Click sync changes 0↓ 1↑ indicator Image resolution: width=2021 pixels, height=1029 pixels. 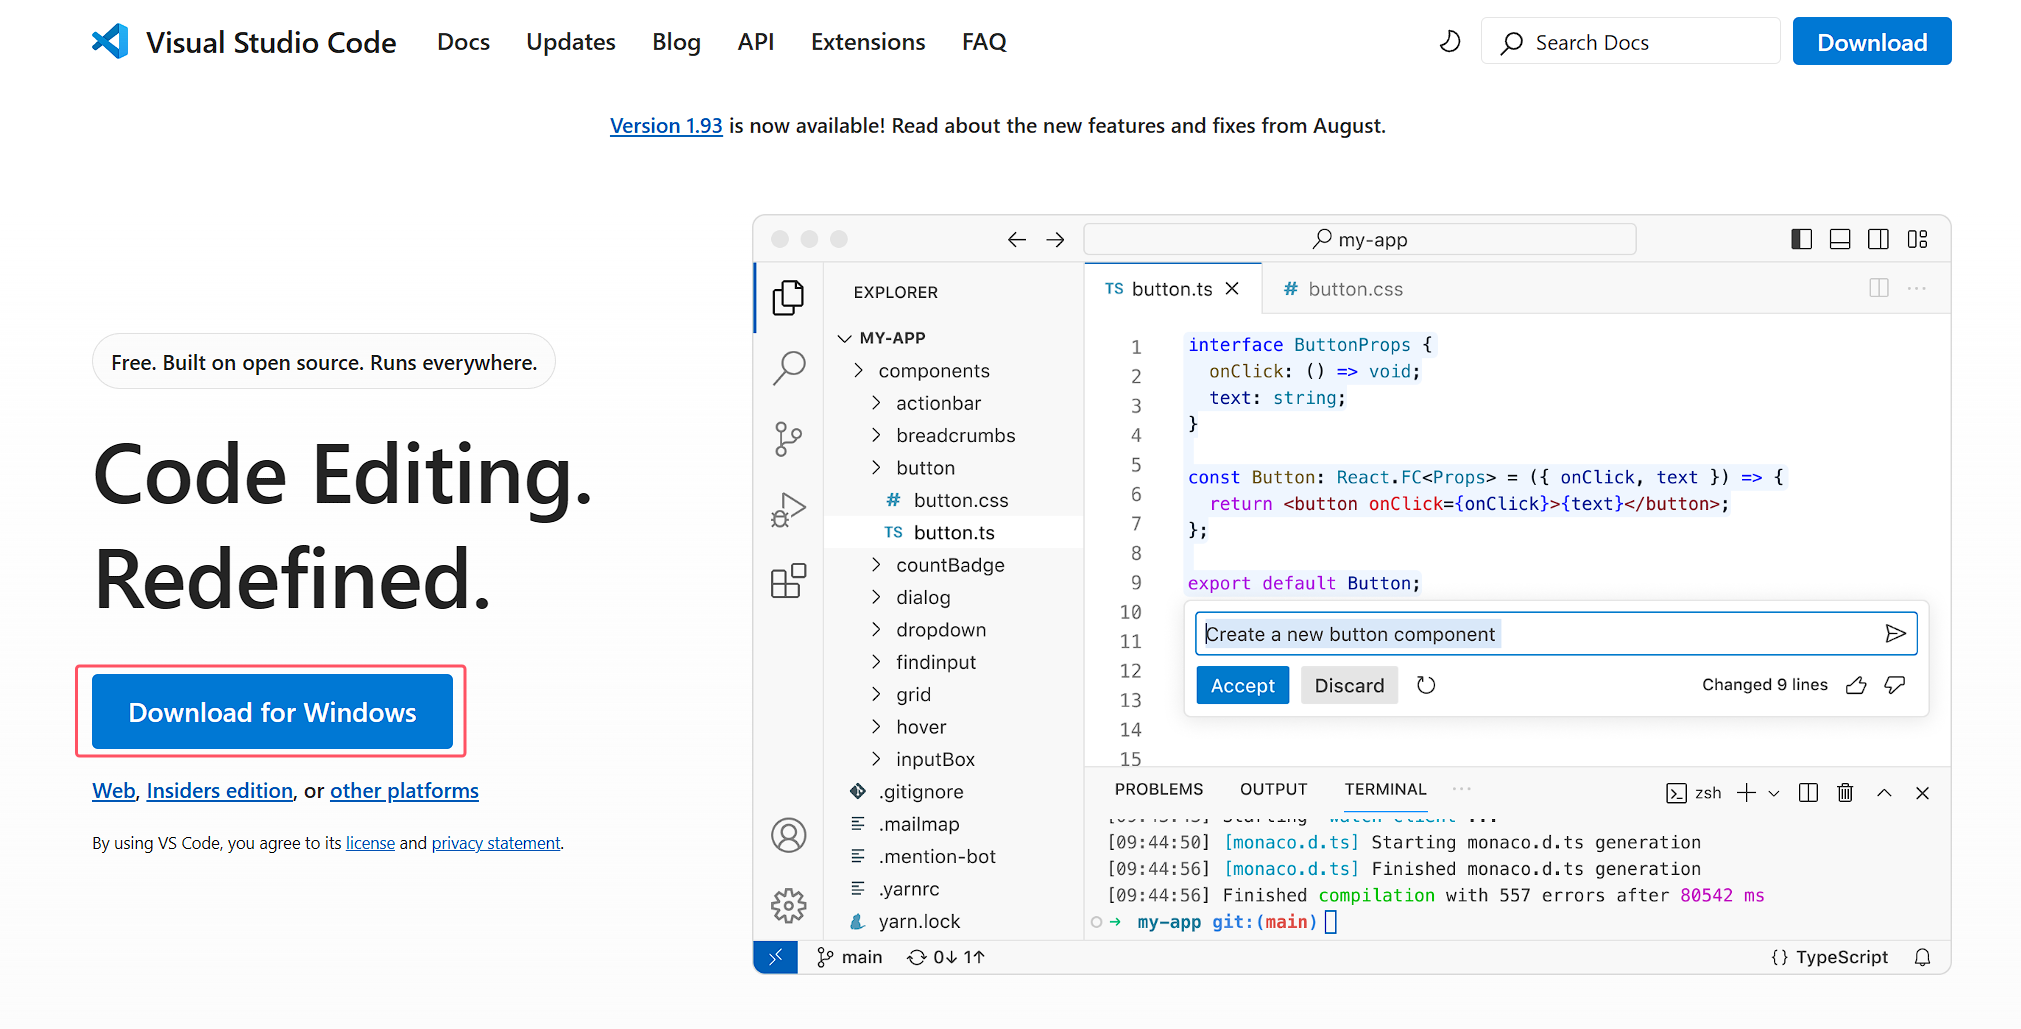(946, 957)
